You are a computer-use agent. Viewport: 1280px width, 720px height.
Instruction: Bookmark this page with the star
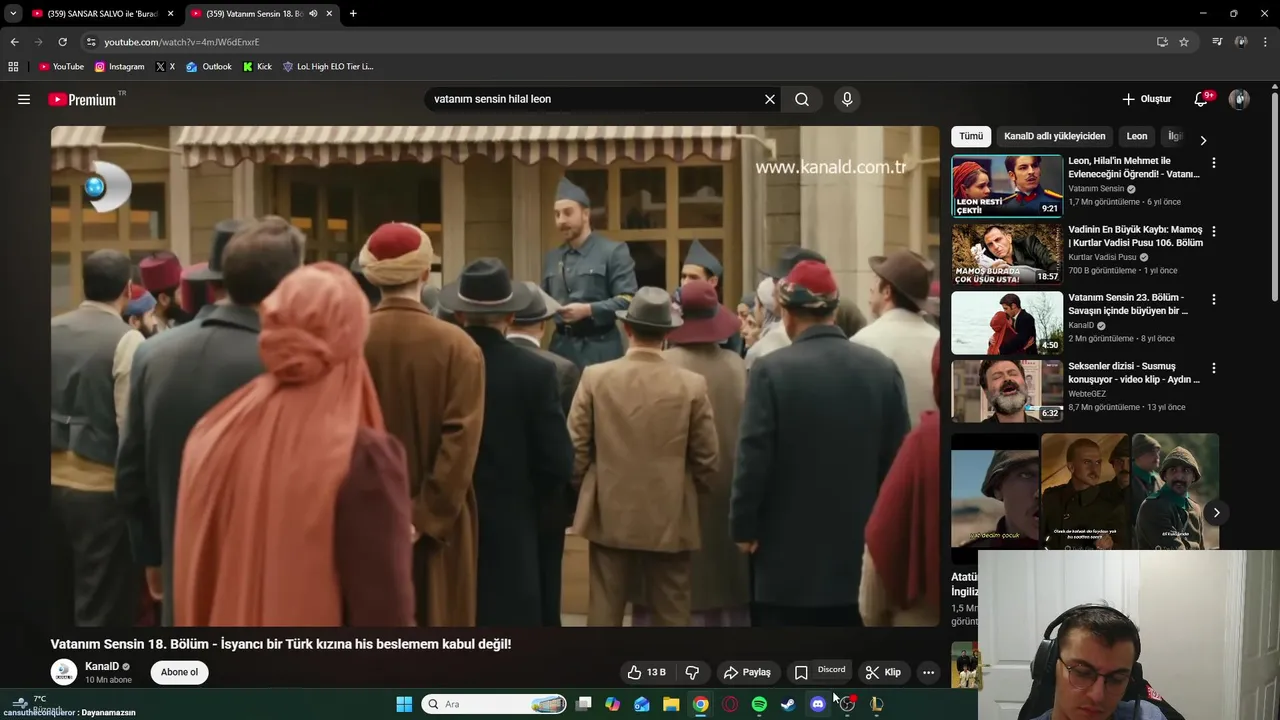point(1184,42)
